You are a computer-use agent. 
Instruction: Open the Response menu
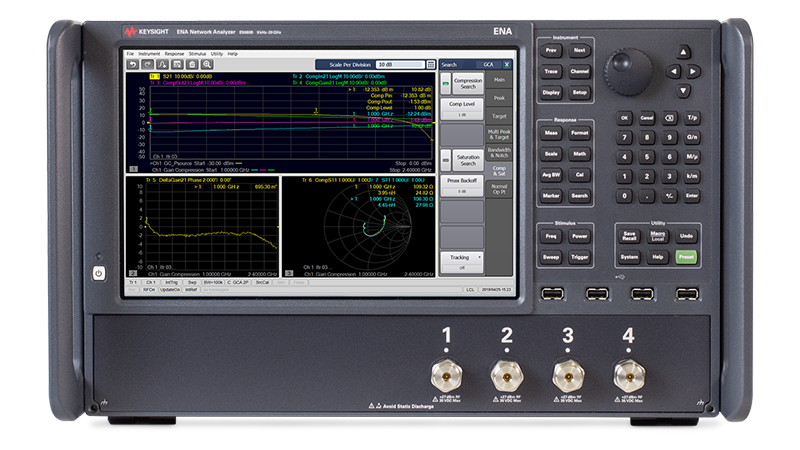(174, 54)
